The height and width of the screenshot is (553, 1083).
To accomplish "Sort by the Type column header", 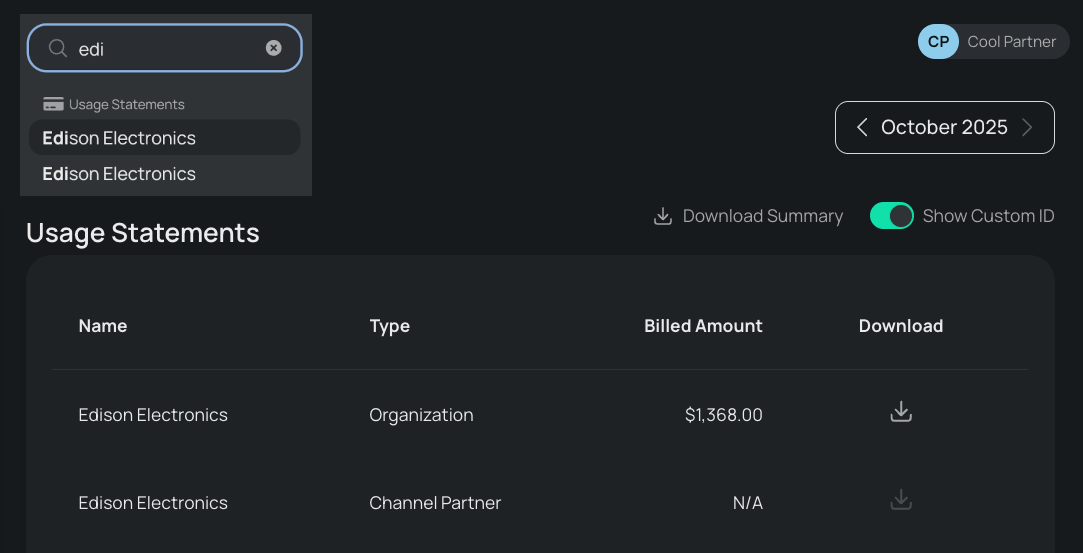I will [390, 326].
